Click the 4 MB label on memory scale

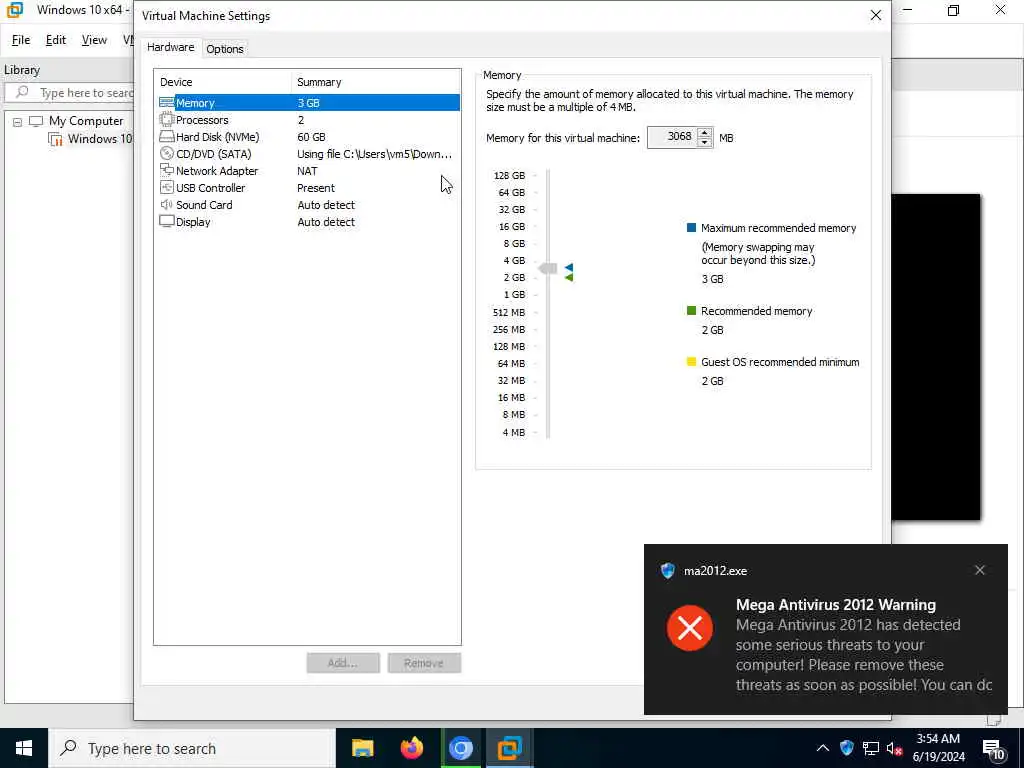(x=513, y=432)
